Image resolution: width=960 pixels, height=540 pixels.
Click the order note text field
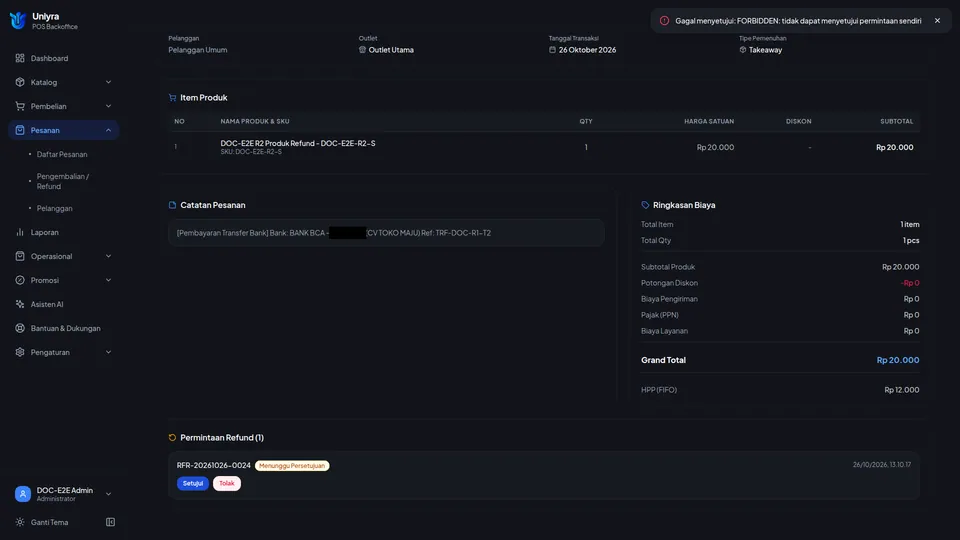pyautogui.click(x=386, y=233)
